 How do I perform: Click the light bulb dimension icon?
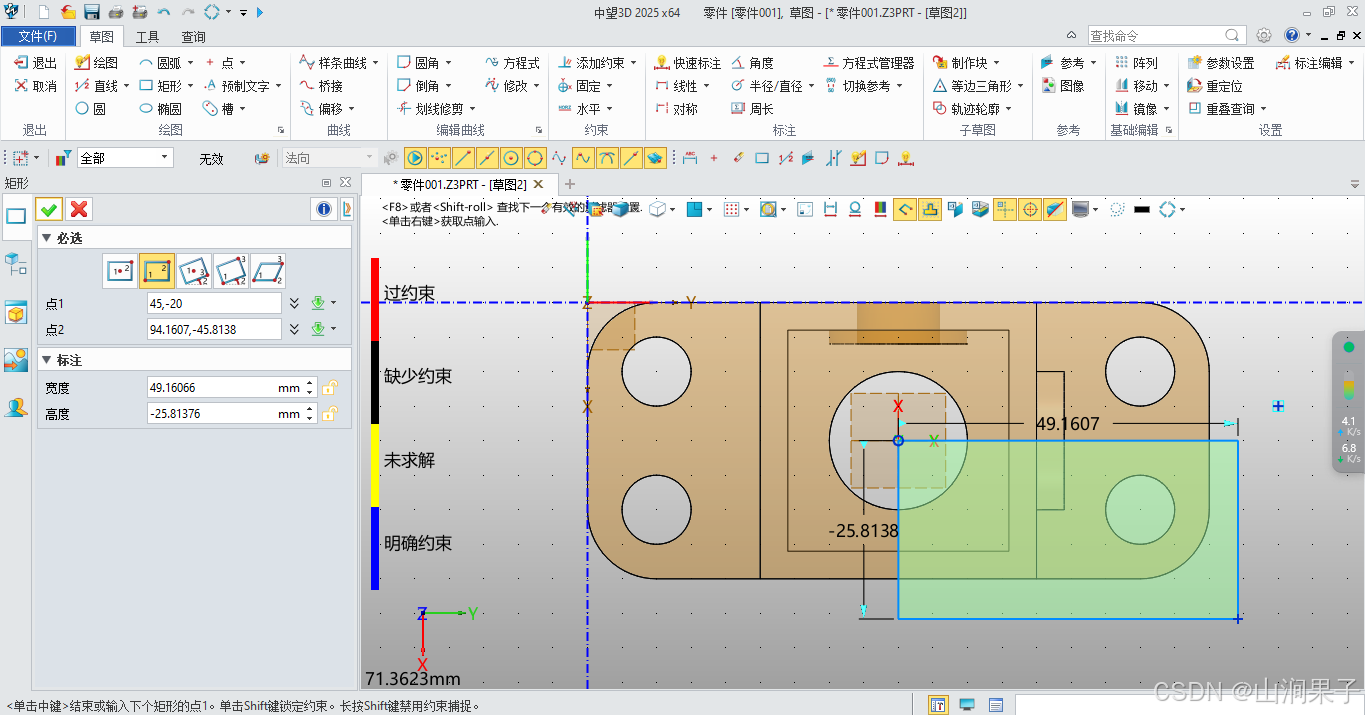906,158
